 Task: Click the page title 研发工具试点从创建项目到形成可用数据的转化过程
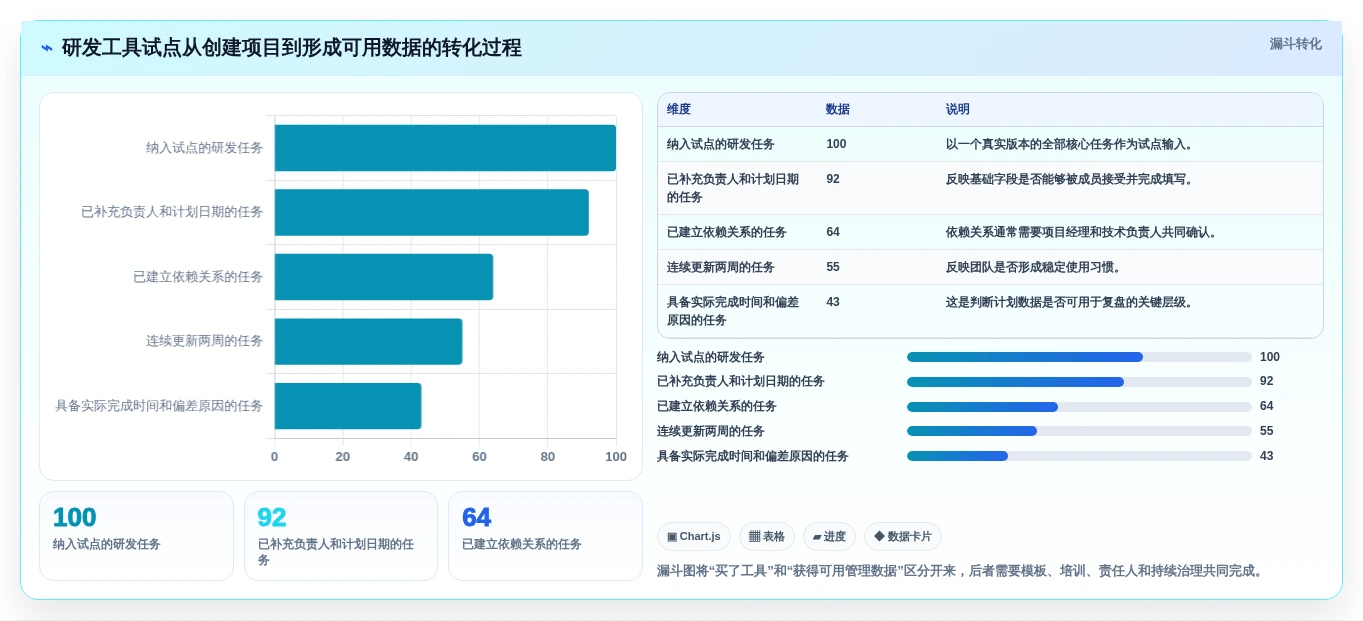292,48
